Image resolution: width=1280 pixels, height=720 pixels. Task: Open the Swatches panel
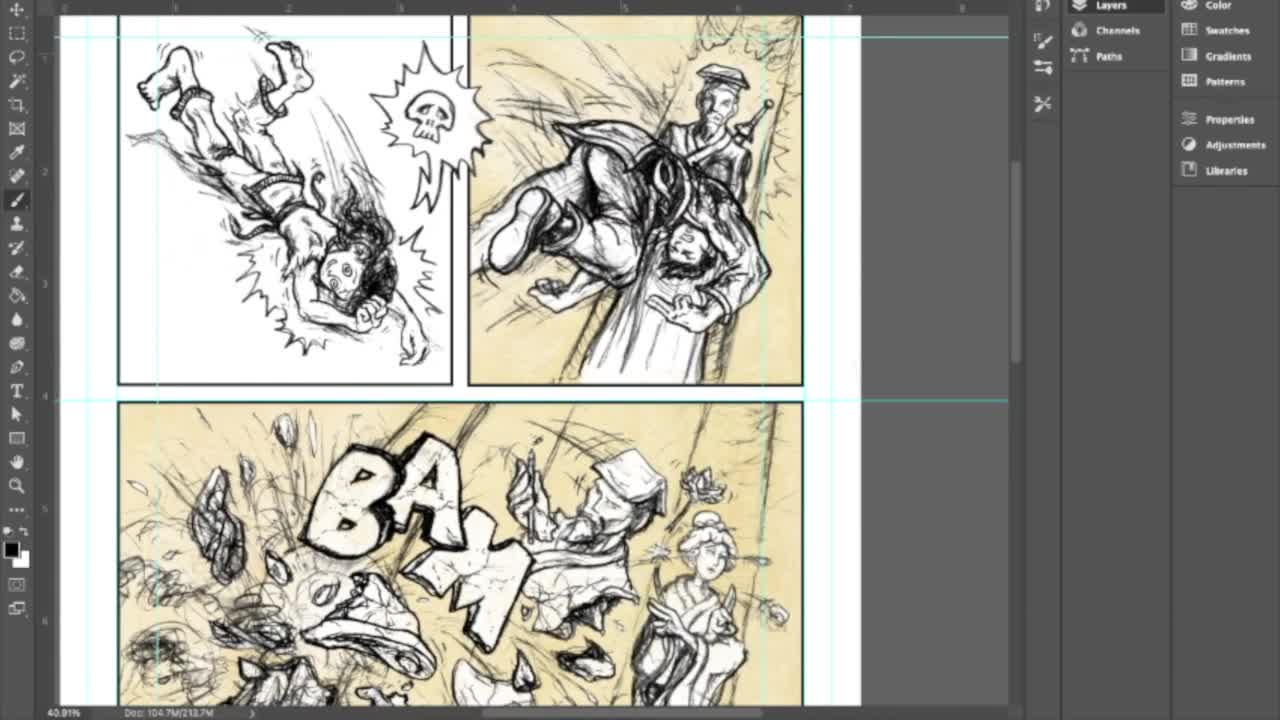[1216, 30]
